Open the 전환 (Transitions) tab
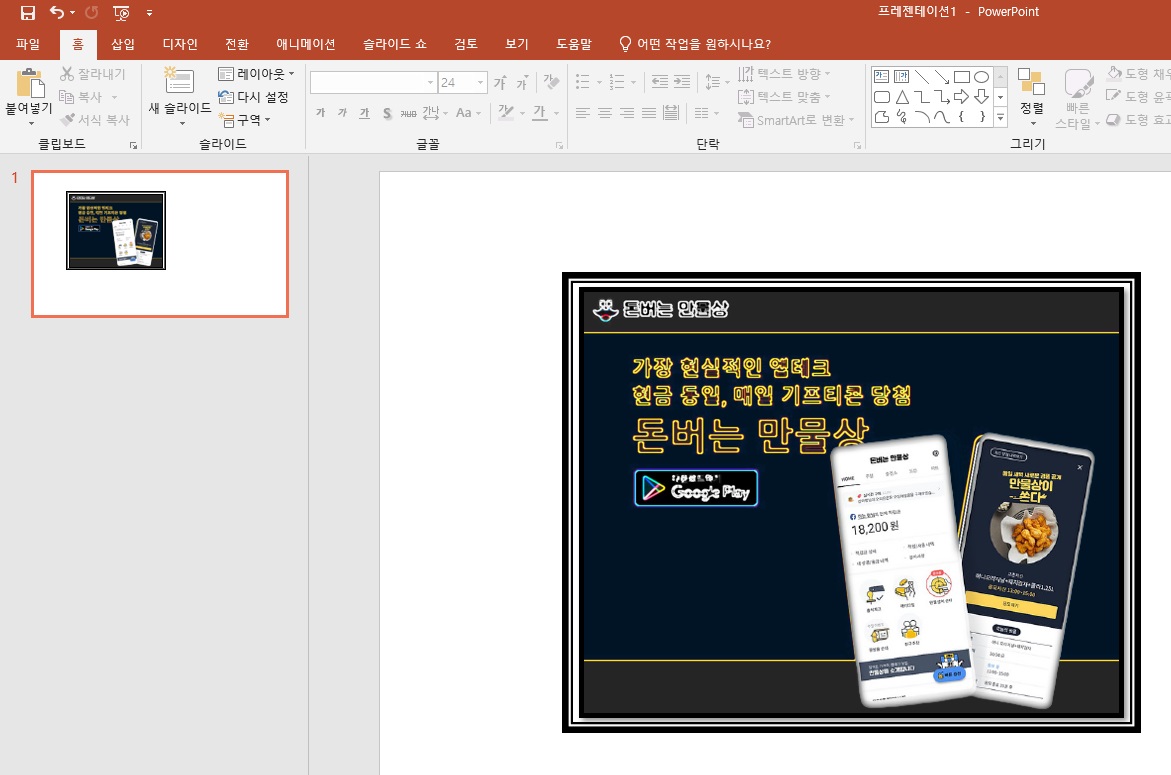This screenshot has width=1171, height=775. pos(237,44)
